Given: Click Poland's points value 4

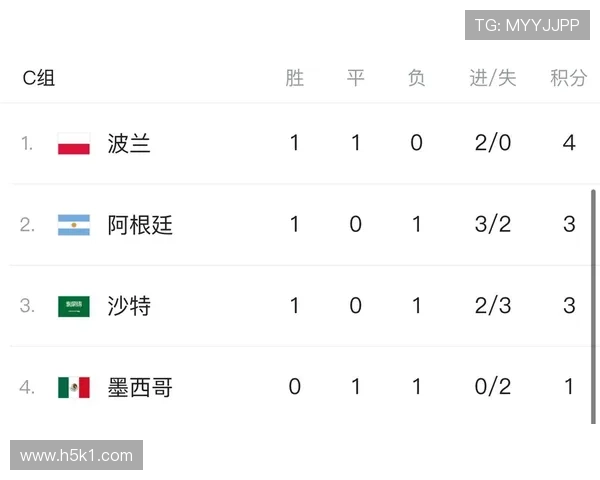Looking at the screenshot, I should [x=569, y=143].
